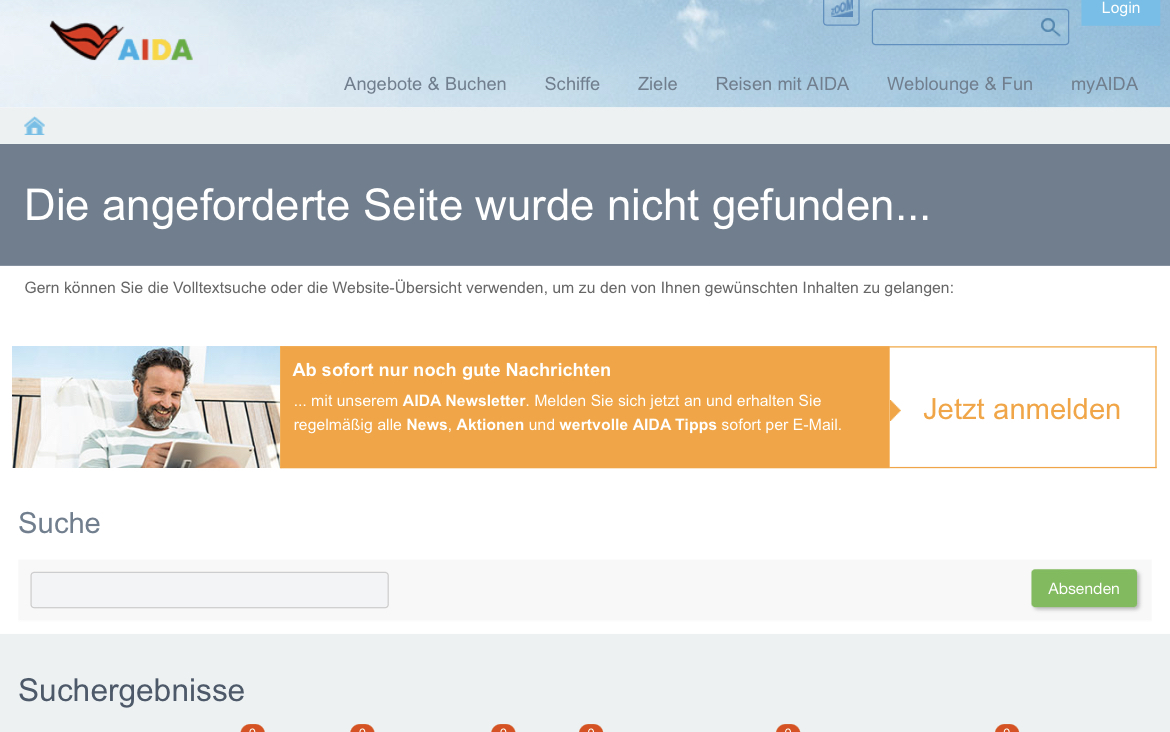The image size is (1170, 732).
Task: Click the rightmost red results count badge
Action: tap(1006, 729)
